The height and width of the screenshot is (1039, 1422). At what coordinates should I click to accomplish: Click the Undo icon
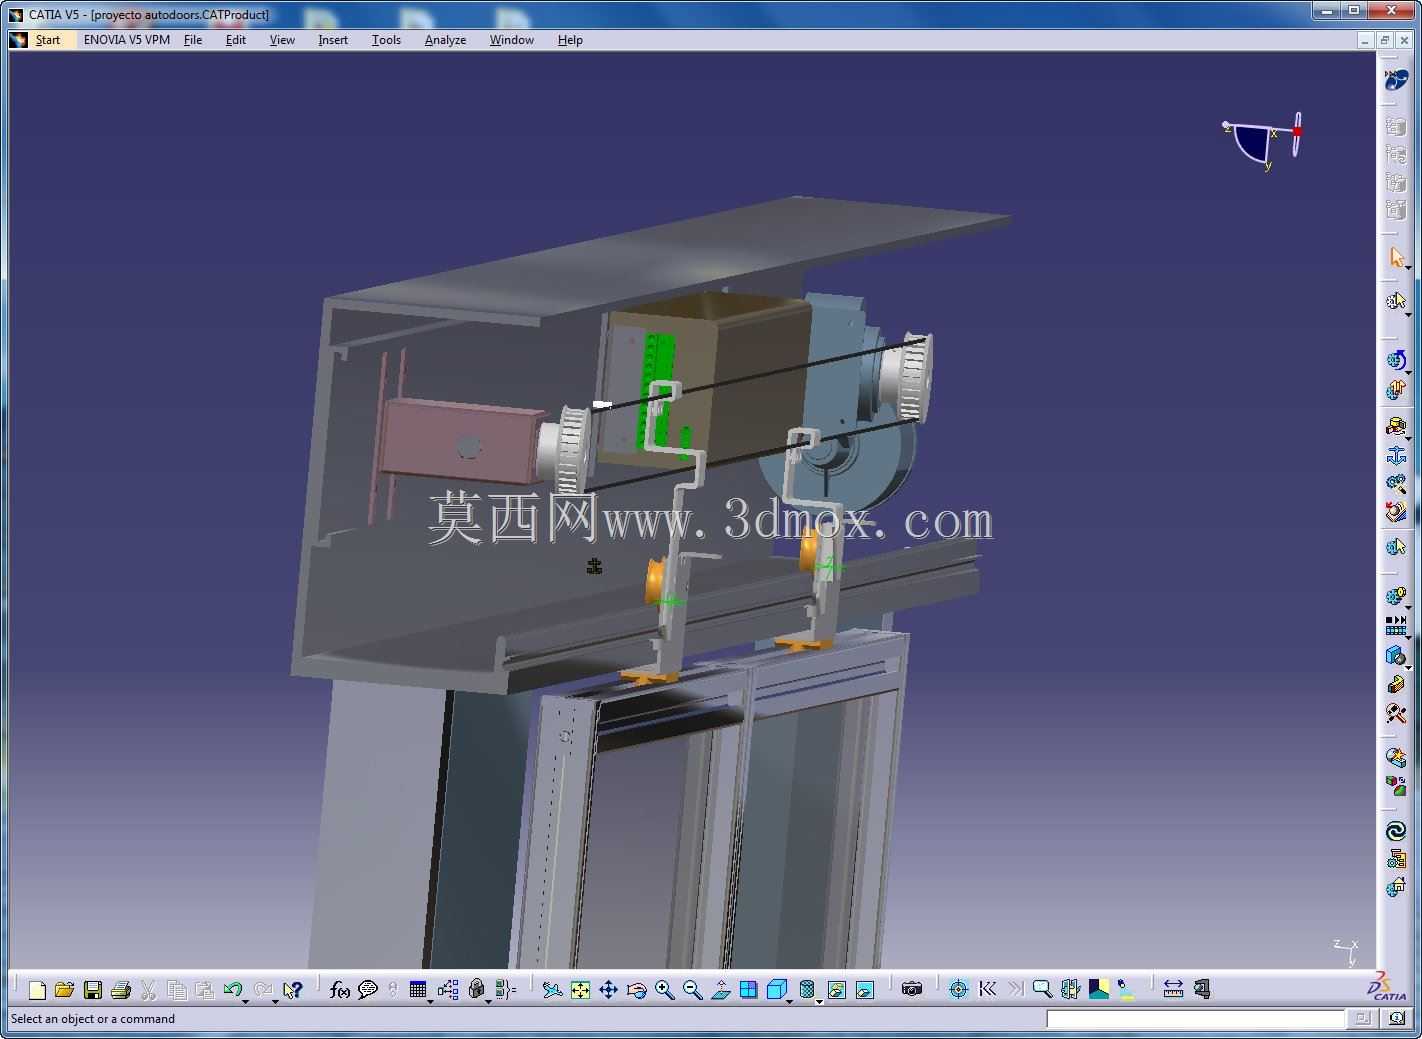[x=232, y=990]
